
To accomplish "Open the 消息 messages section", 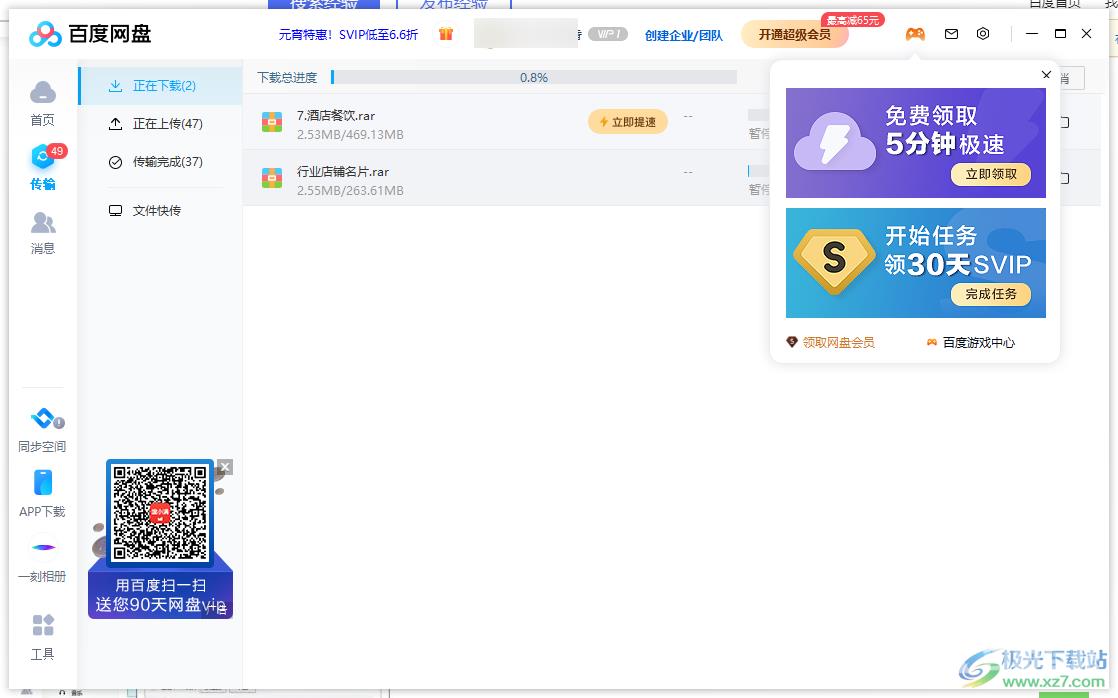I will click(x=43, y=233).
